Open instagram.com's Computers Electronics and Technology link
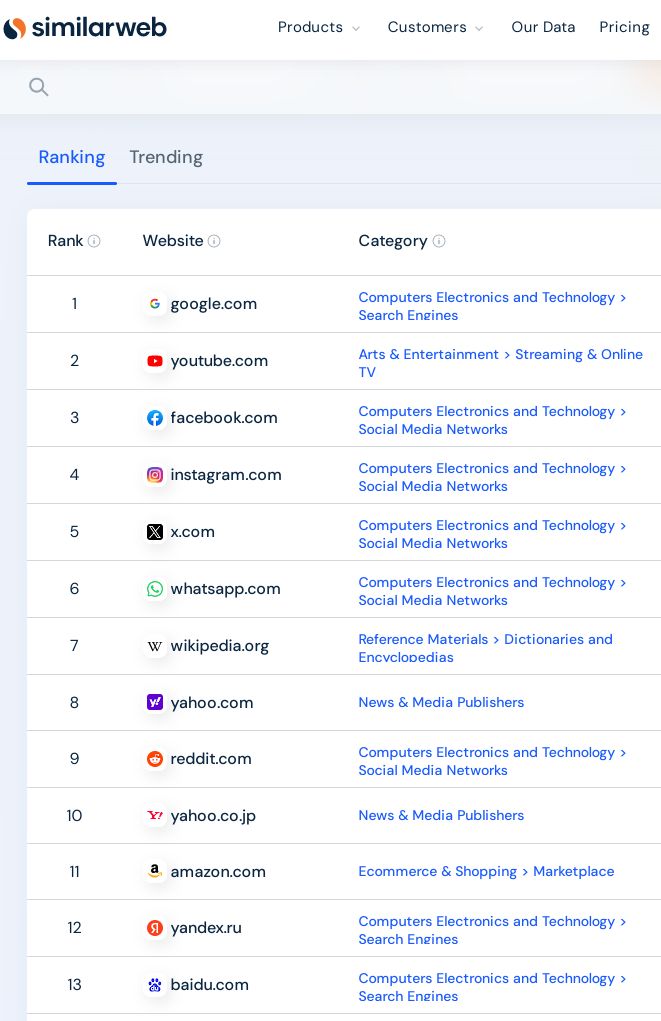 click(x=486, y=468)
